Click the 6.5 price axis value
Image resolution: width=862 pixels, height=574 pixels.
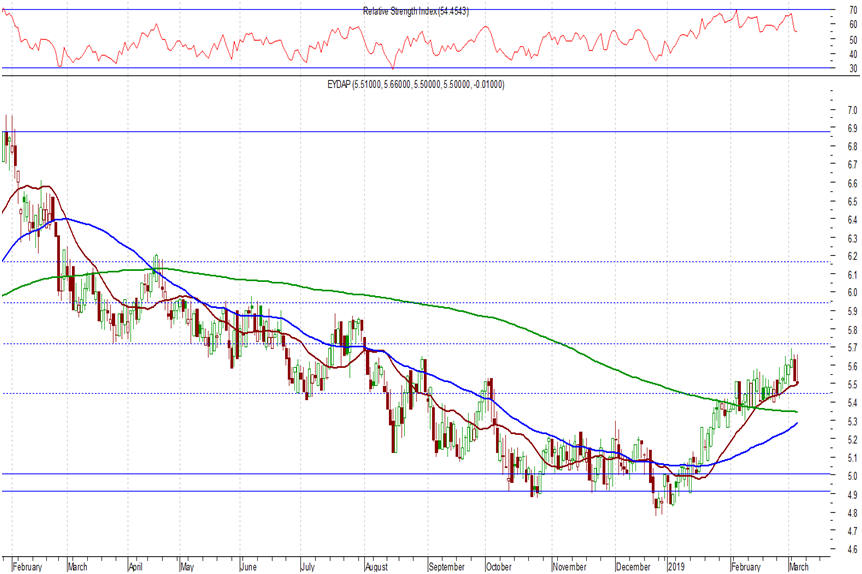(852, 202)
